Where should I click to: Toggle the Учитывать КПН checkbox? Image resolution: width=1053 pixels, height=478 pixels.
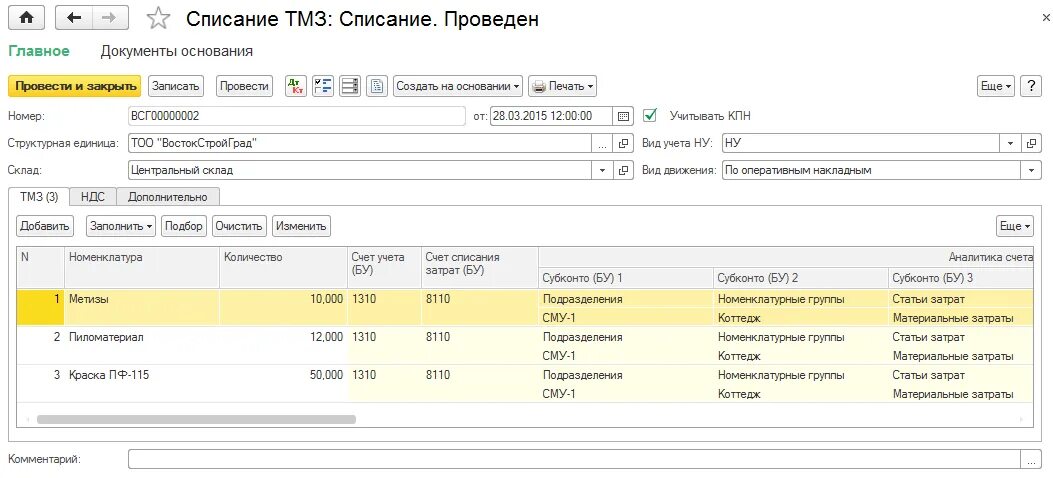649,115
